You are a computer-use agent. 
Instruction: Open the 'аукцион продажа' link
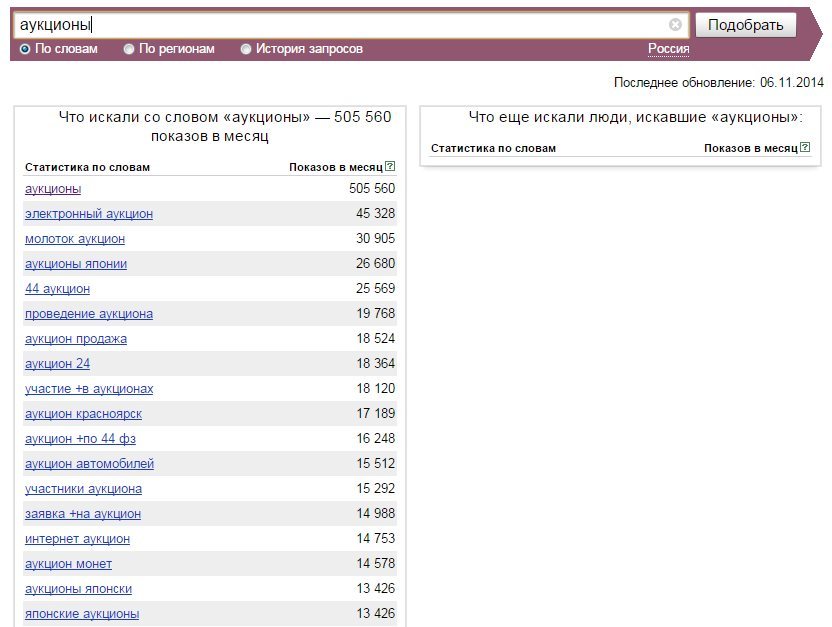[x=76, y=338]
